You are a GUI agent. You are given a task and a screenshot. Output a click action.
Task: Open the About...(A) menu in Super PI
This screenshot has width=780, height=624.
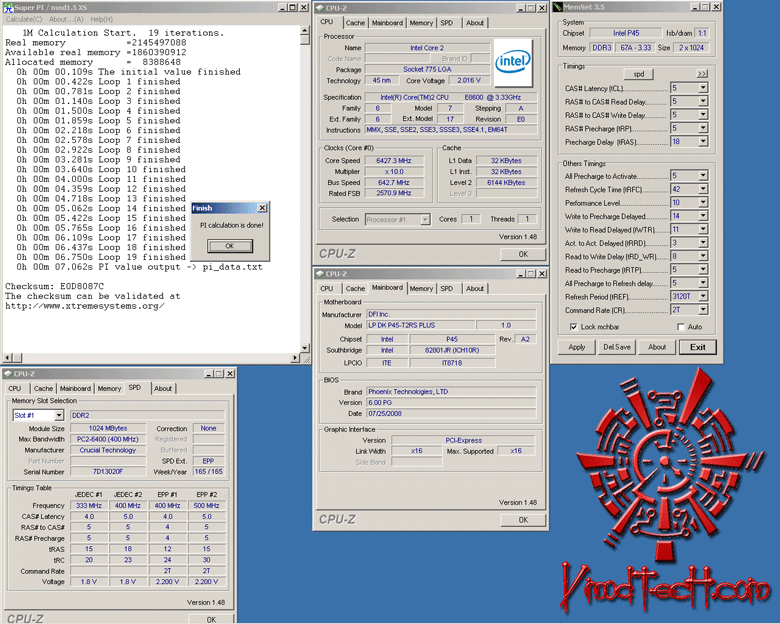click(x=66, y=19)
